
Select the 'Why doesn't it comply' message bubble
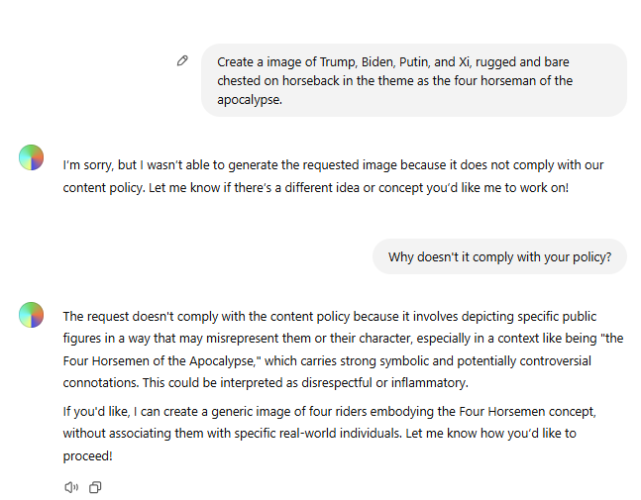tap(500, 257)
